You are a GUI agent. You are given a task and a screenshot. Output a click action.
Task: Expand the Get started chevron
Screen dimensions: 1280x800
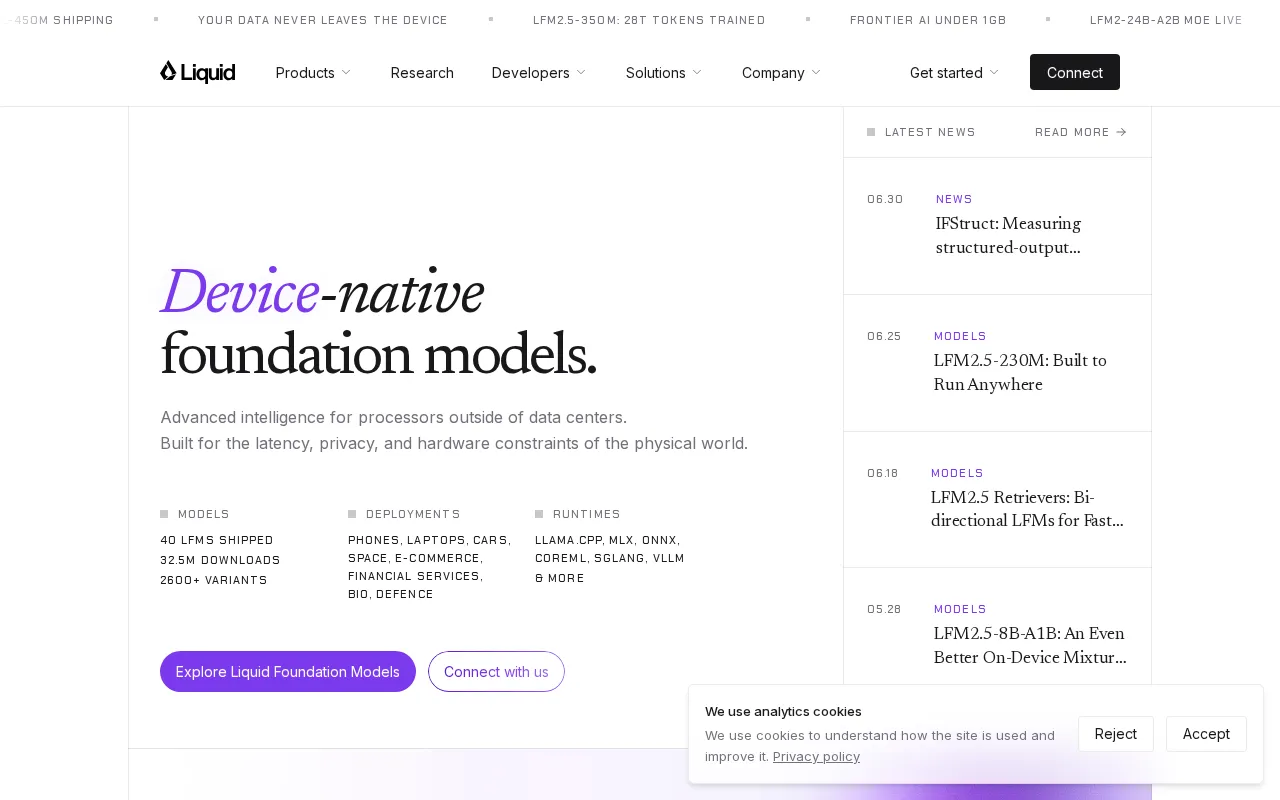click(x=994, y=73)
